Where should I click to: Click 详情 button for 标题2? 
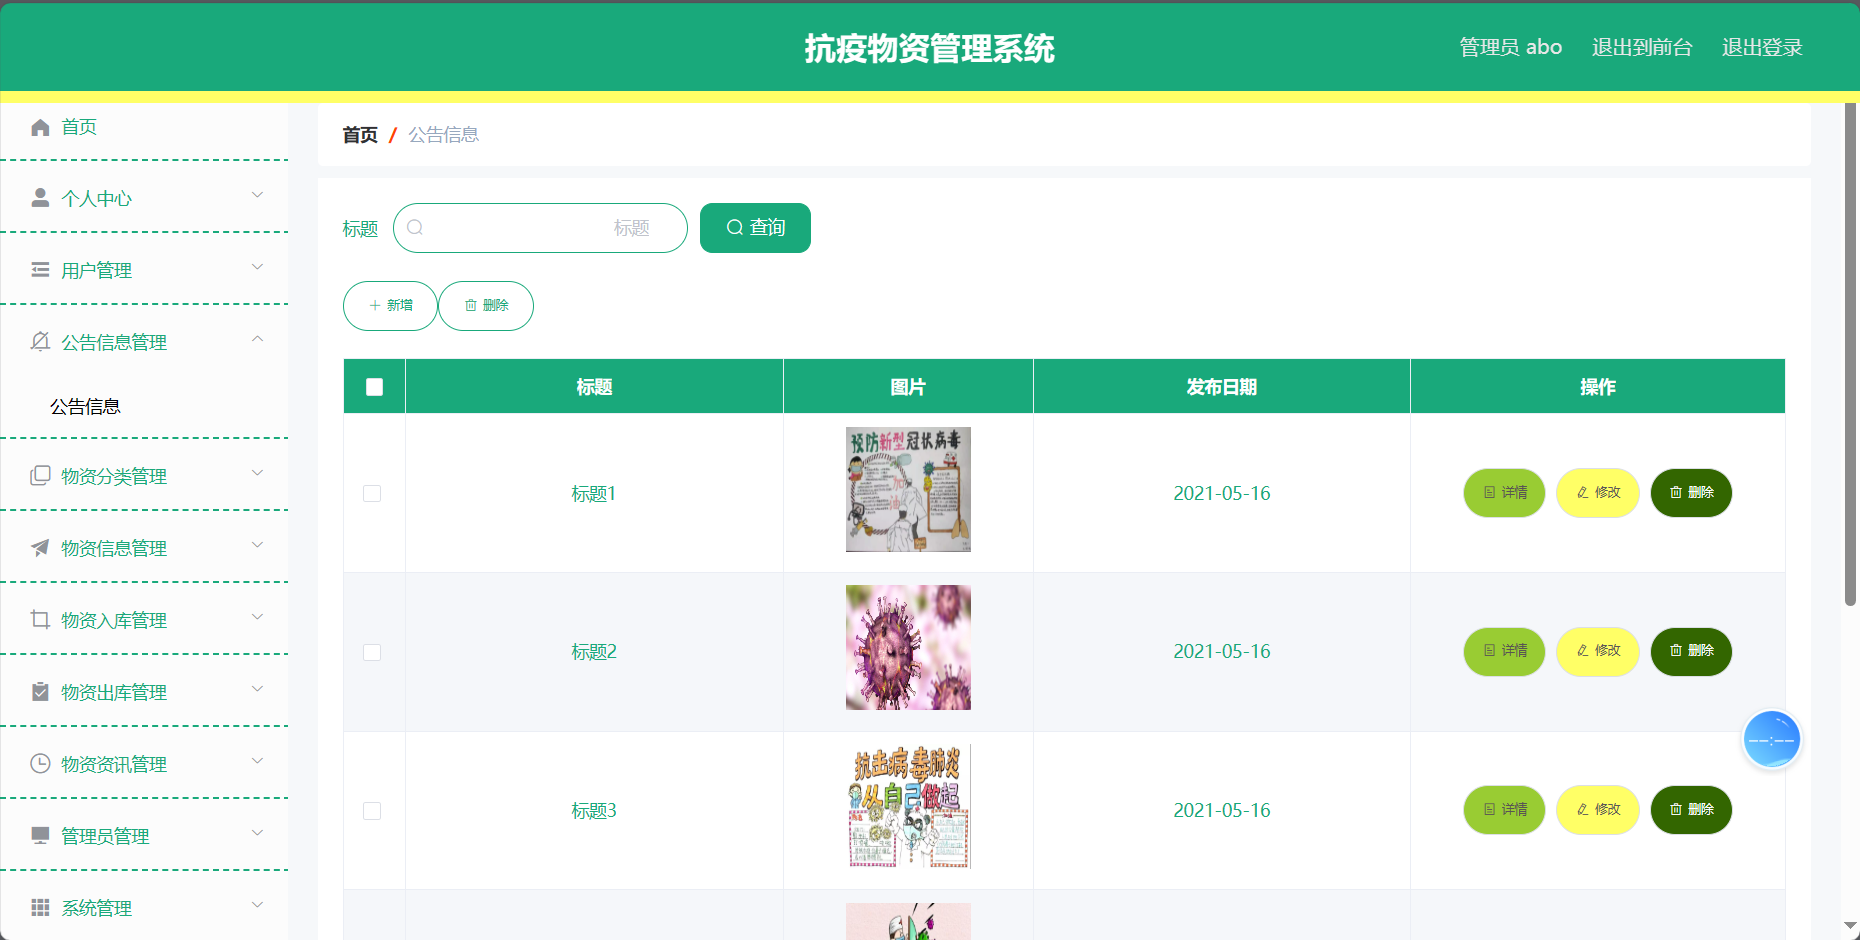[x=1505, y=652]
